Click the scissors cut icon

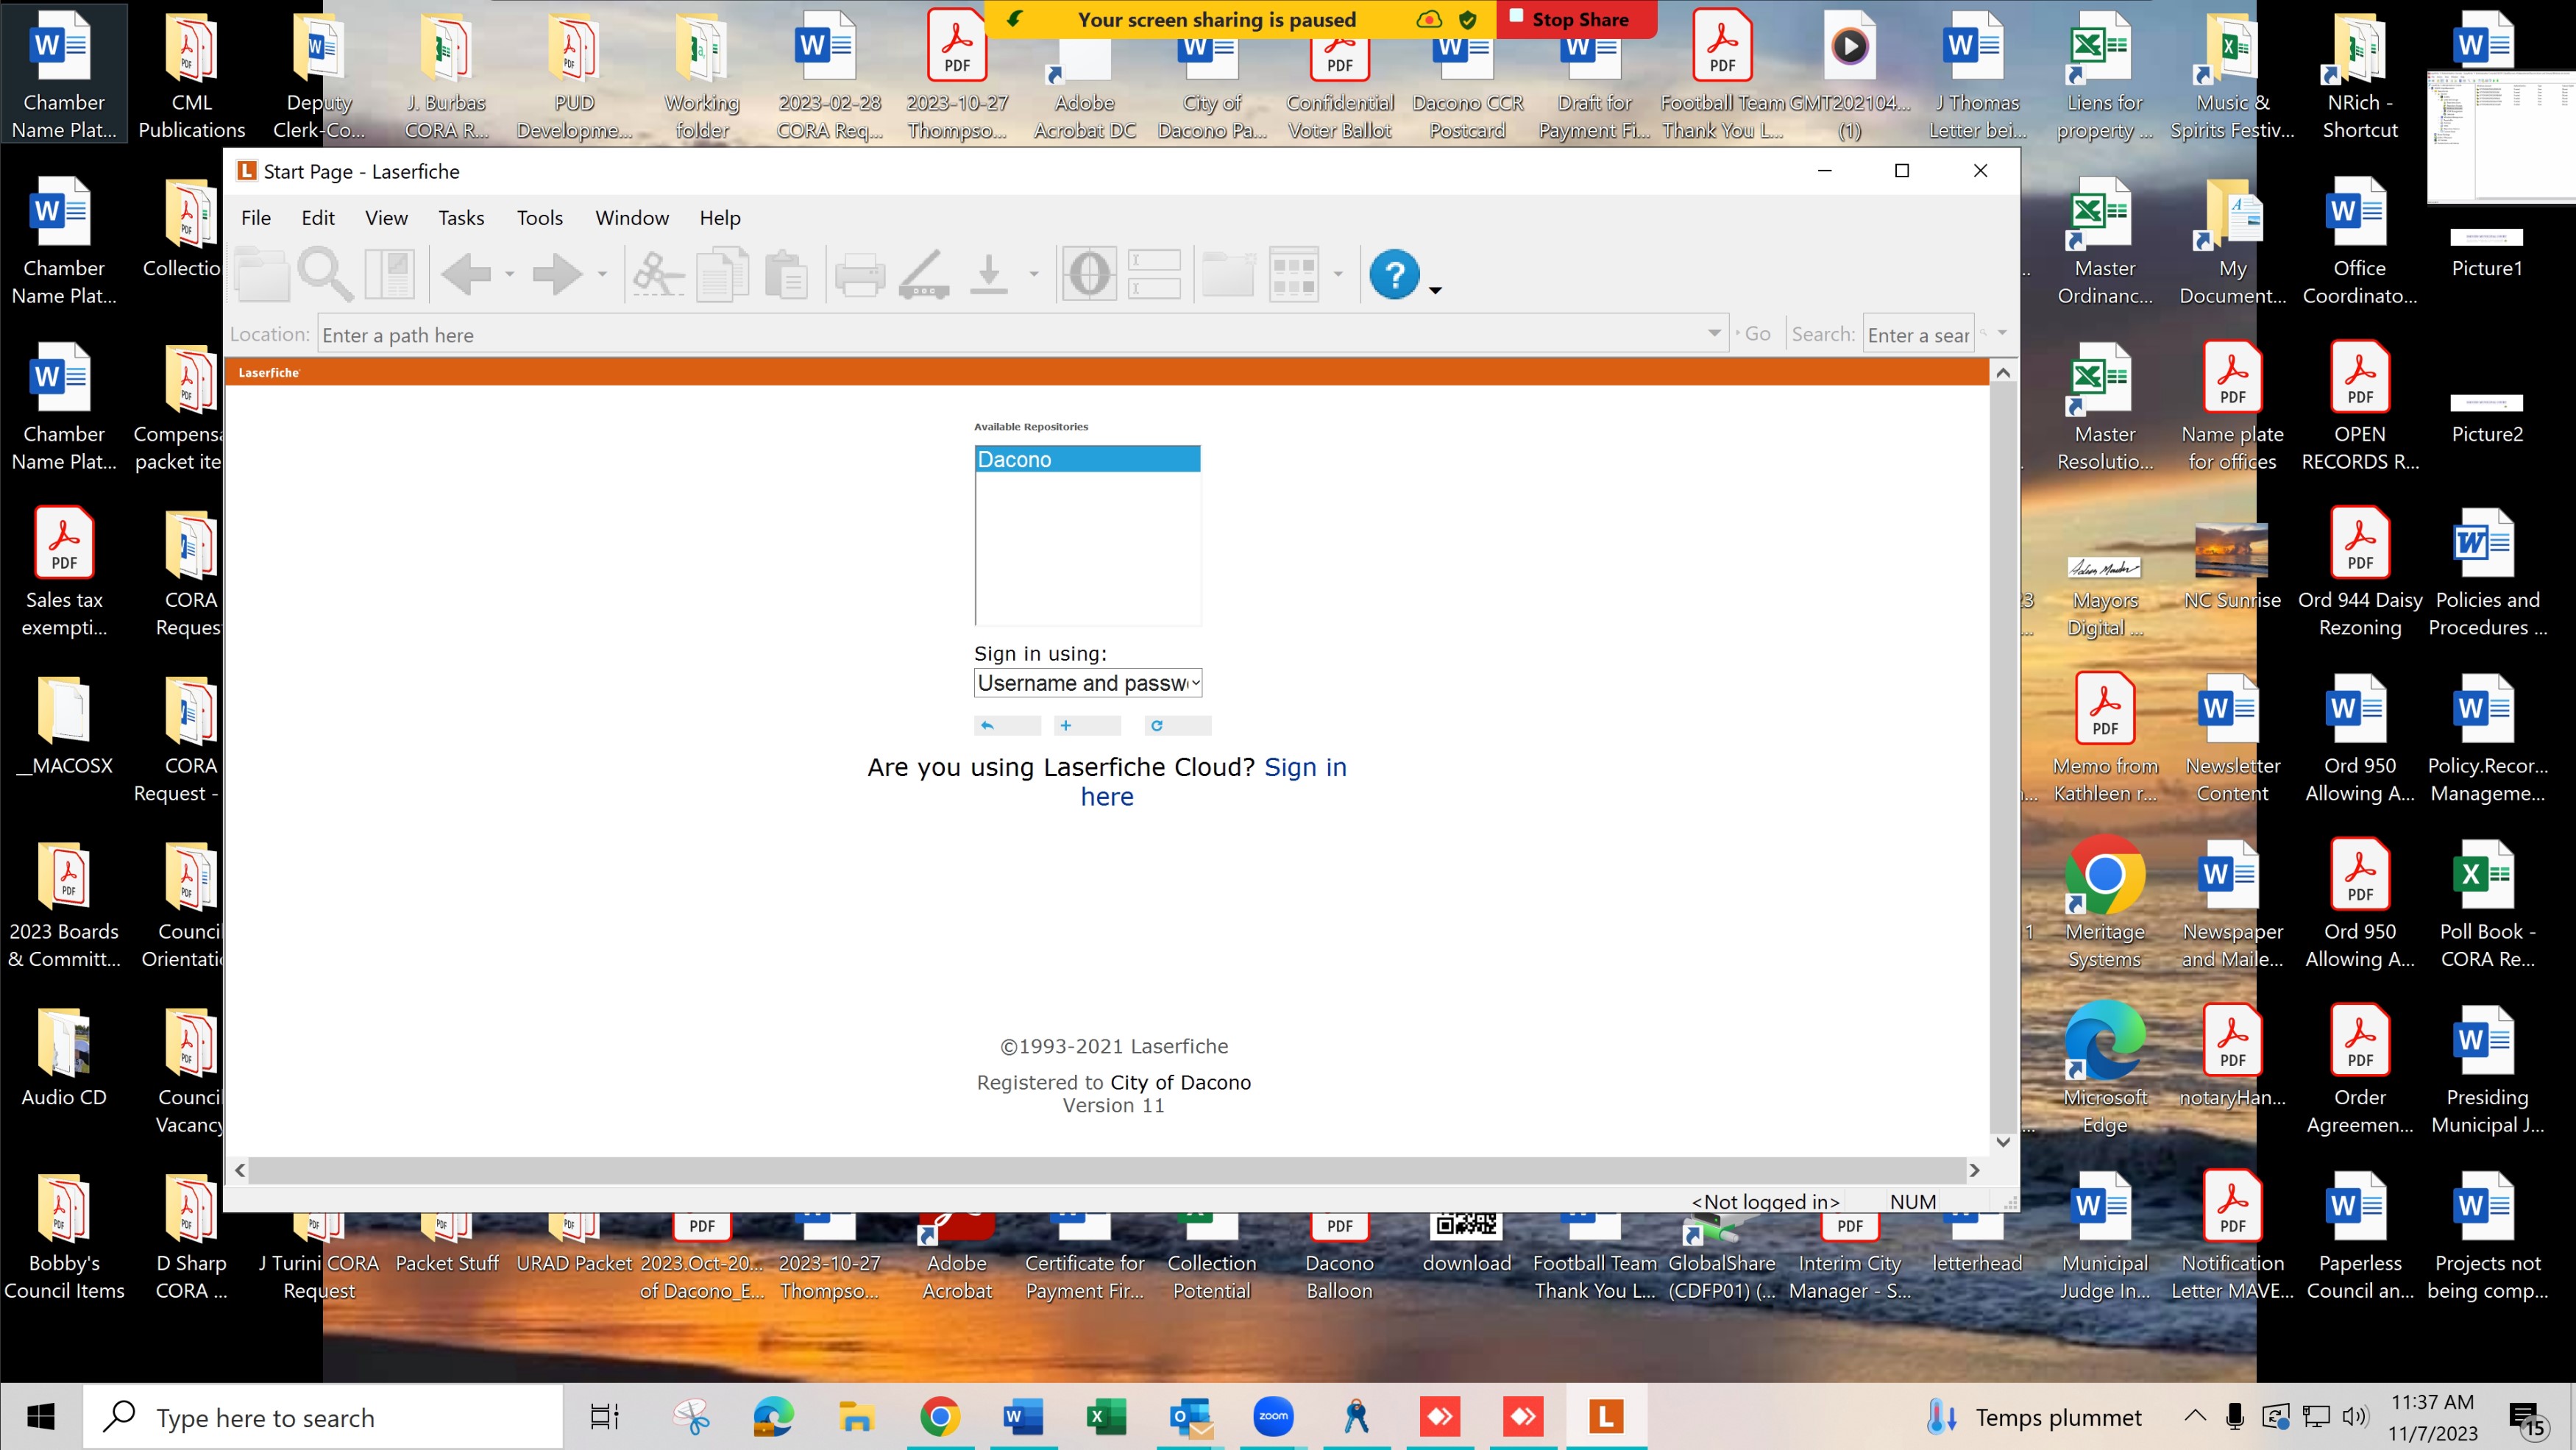[x=657, y=274]
